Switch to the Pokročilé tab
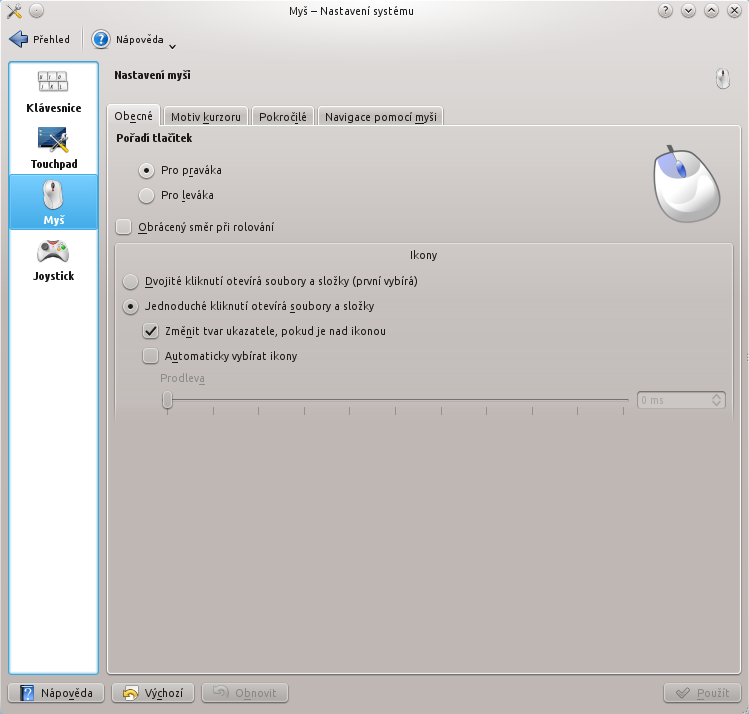Screen dimensions: 749x714 click(283, 117)
